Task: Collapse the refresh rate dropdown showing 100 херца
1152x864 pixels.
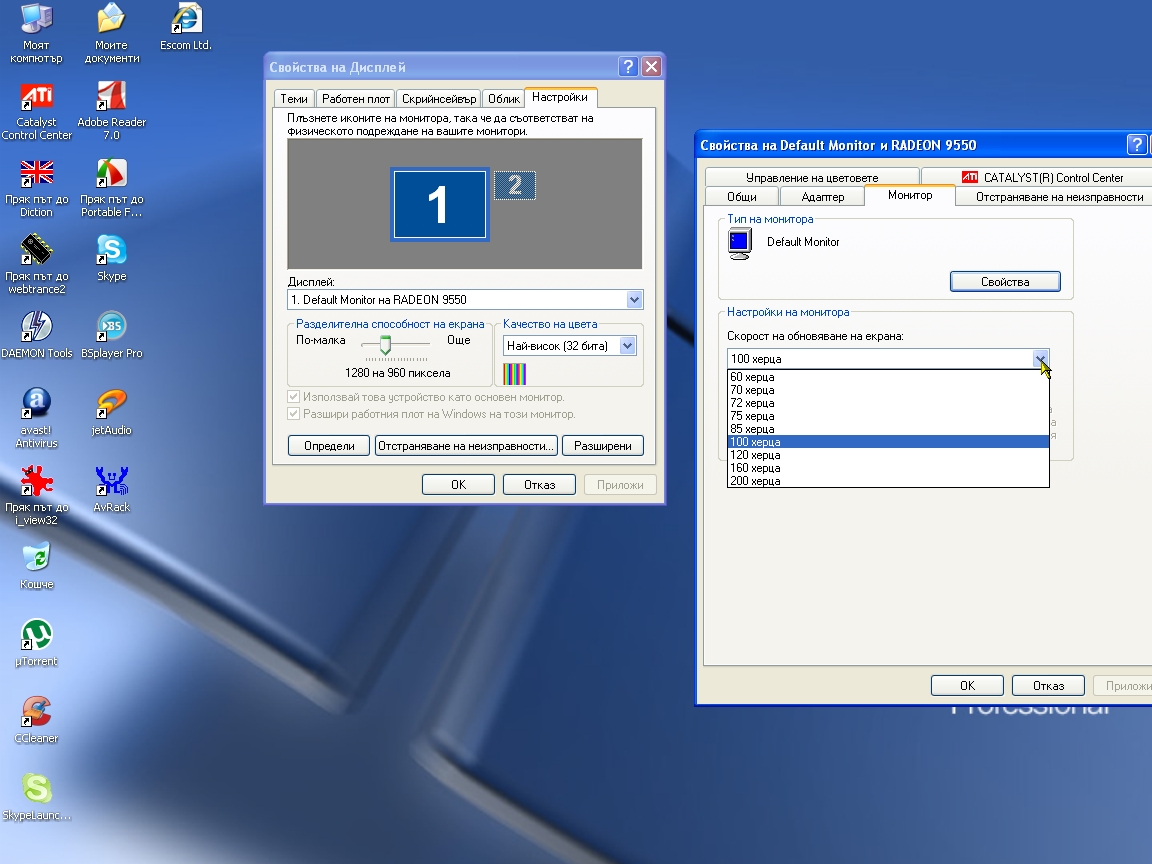Action: click(1040, 359)
